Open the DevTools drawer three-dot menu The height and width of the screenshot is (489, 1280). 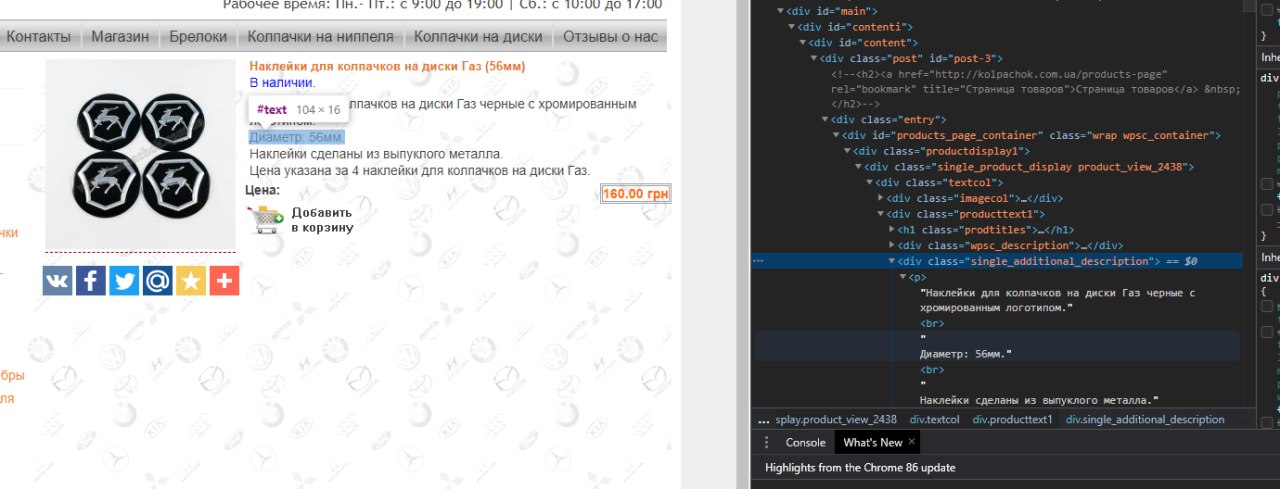pyautogui.click(x=767, y=442)
